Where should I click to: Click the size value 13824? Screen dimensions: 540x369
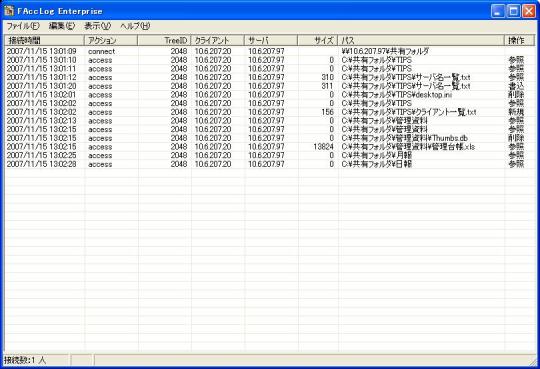324,147
